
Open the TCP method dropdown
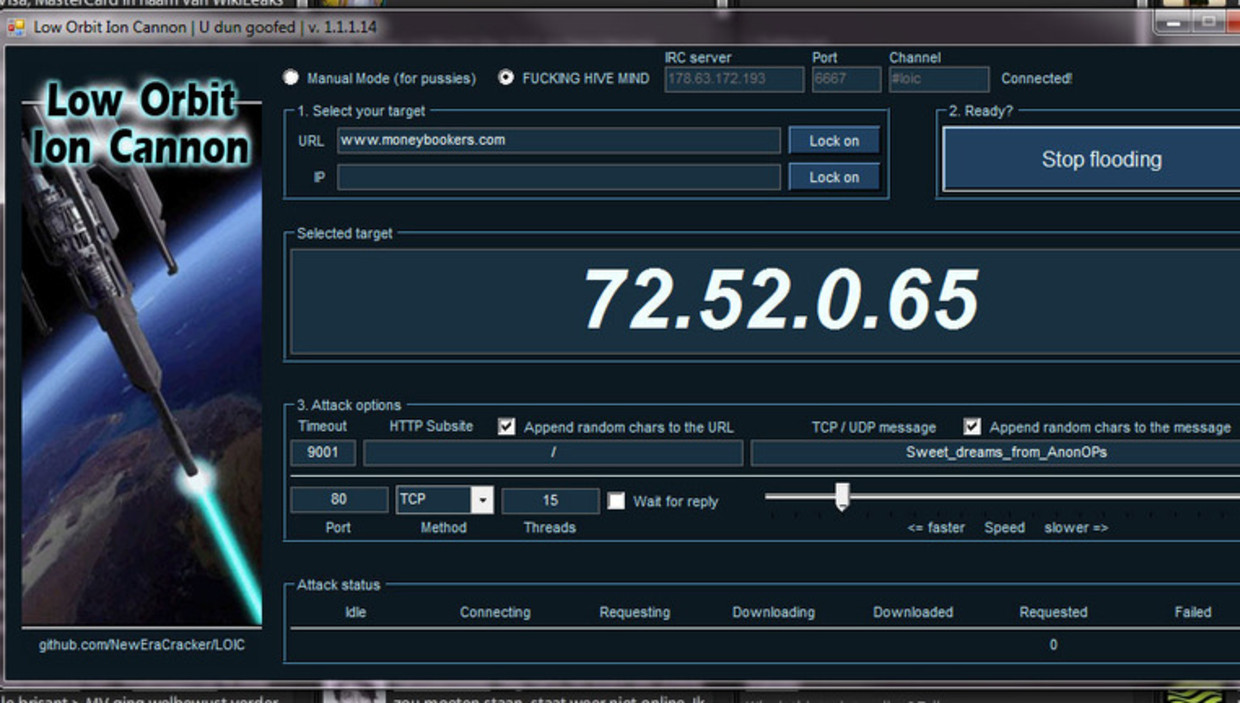pyautogui.click(x=482, y=500)
